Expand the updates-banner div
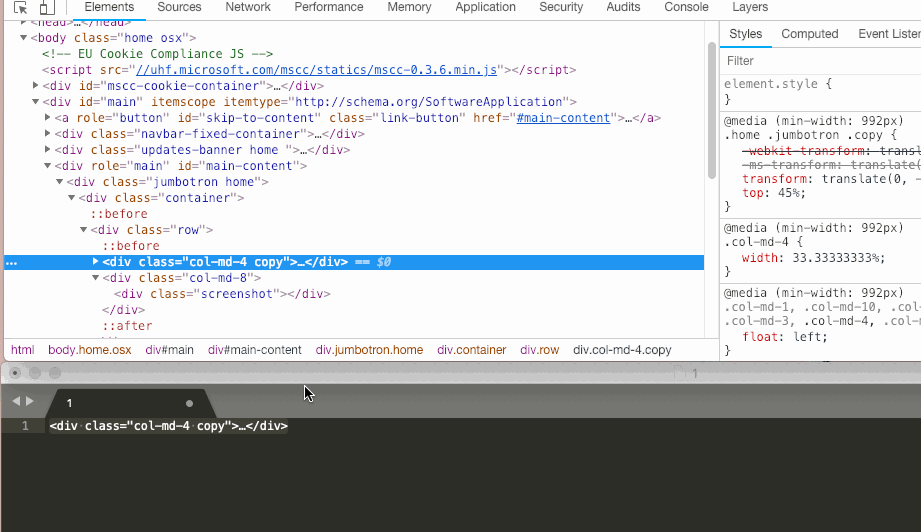 48,150
